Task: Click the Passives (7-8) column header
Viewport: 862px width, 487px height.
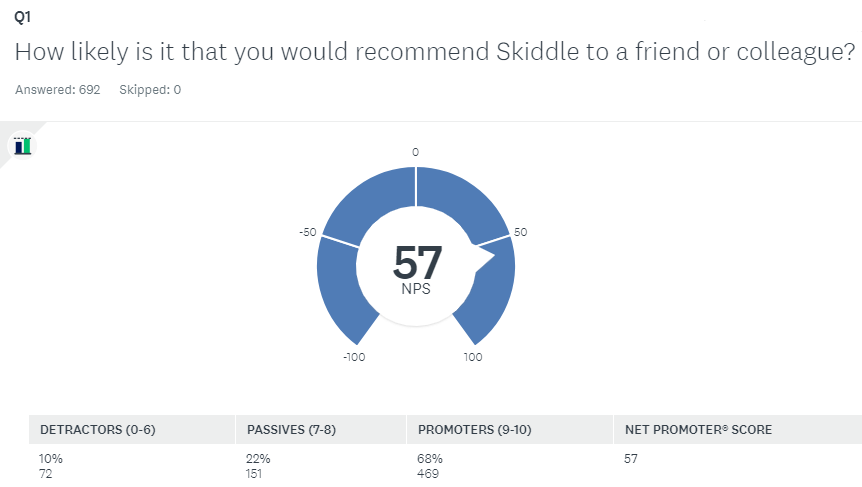Action: click(x=284, y=430)
